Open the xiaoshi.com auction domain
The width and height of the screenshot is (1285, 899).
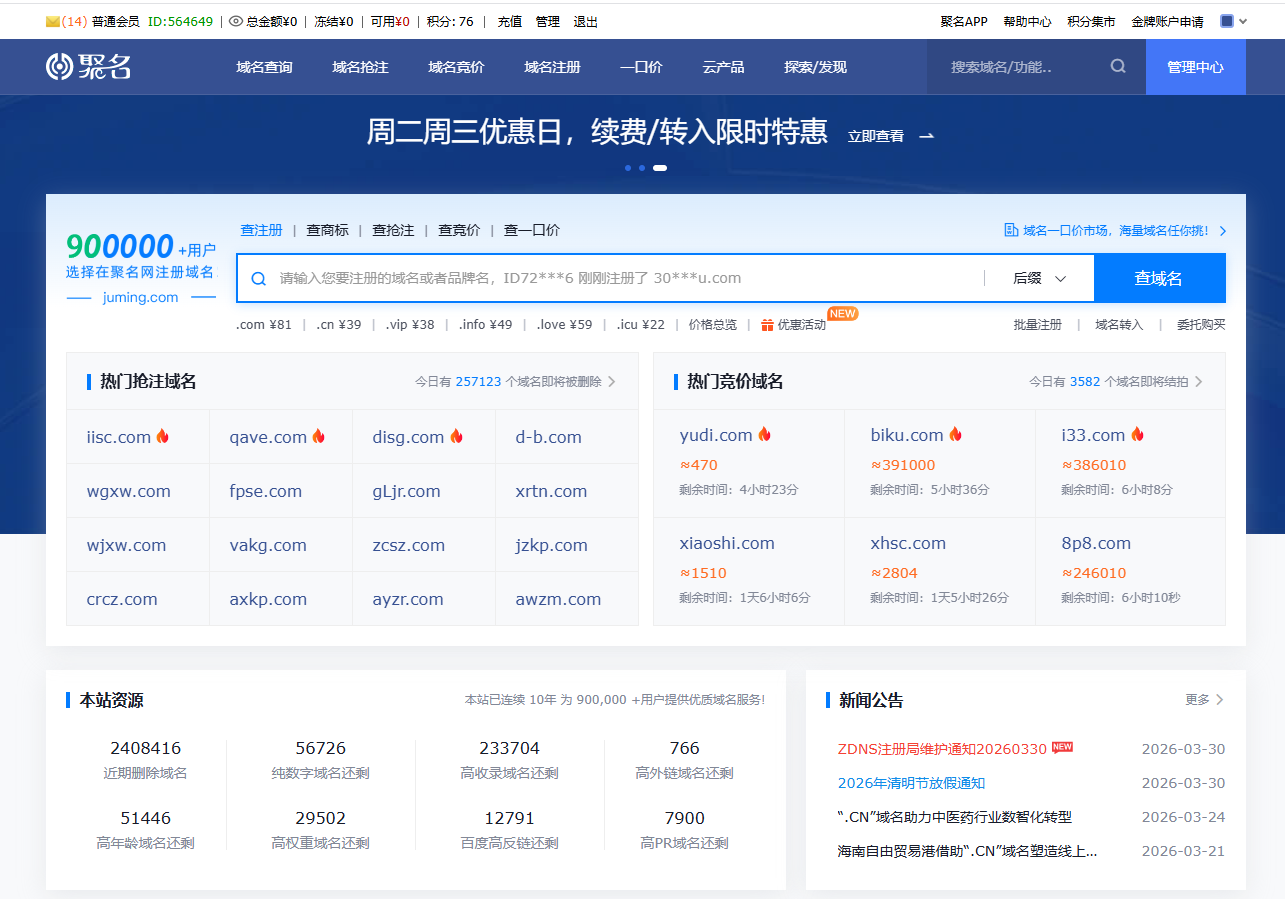(x=727, y=543)
